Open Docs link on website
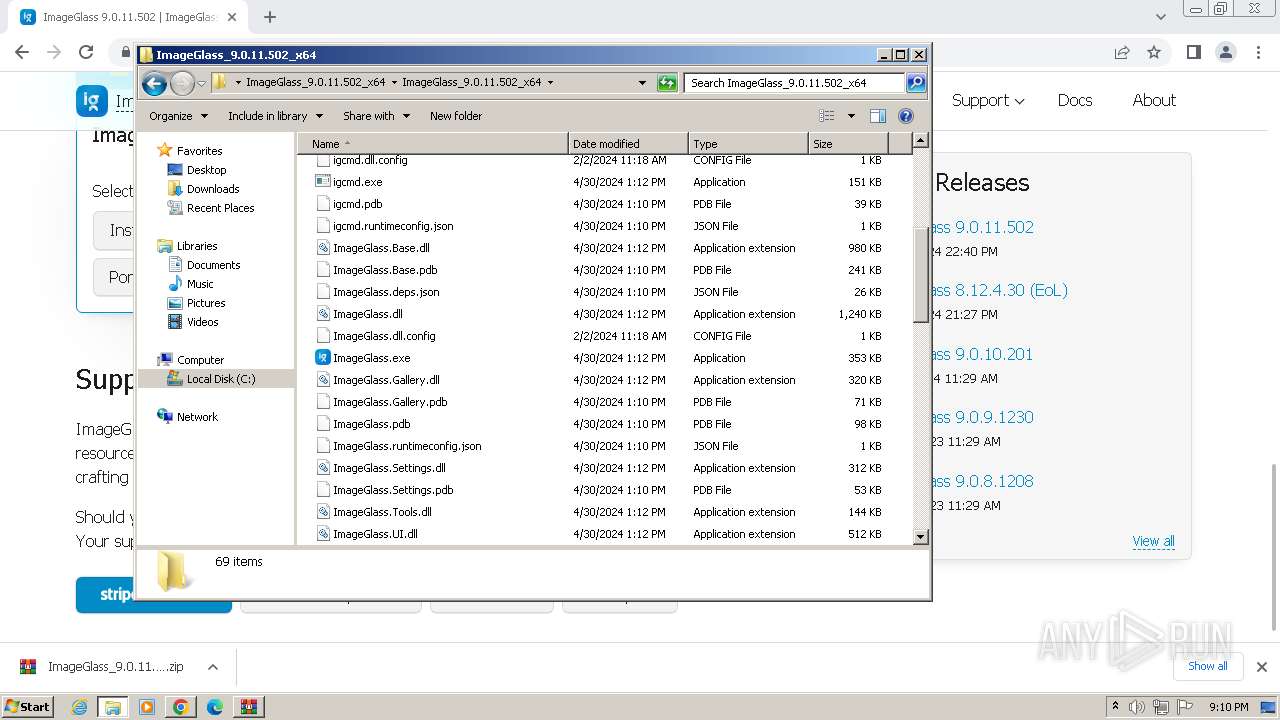Image resolution: width=1280 pixels, height=720 pixels. coord(1075,100)
